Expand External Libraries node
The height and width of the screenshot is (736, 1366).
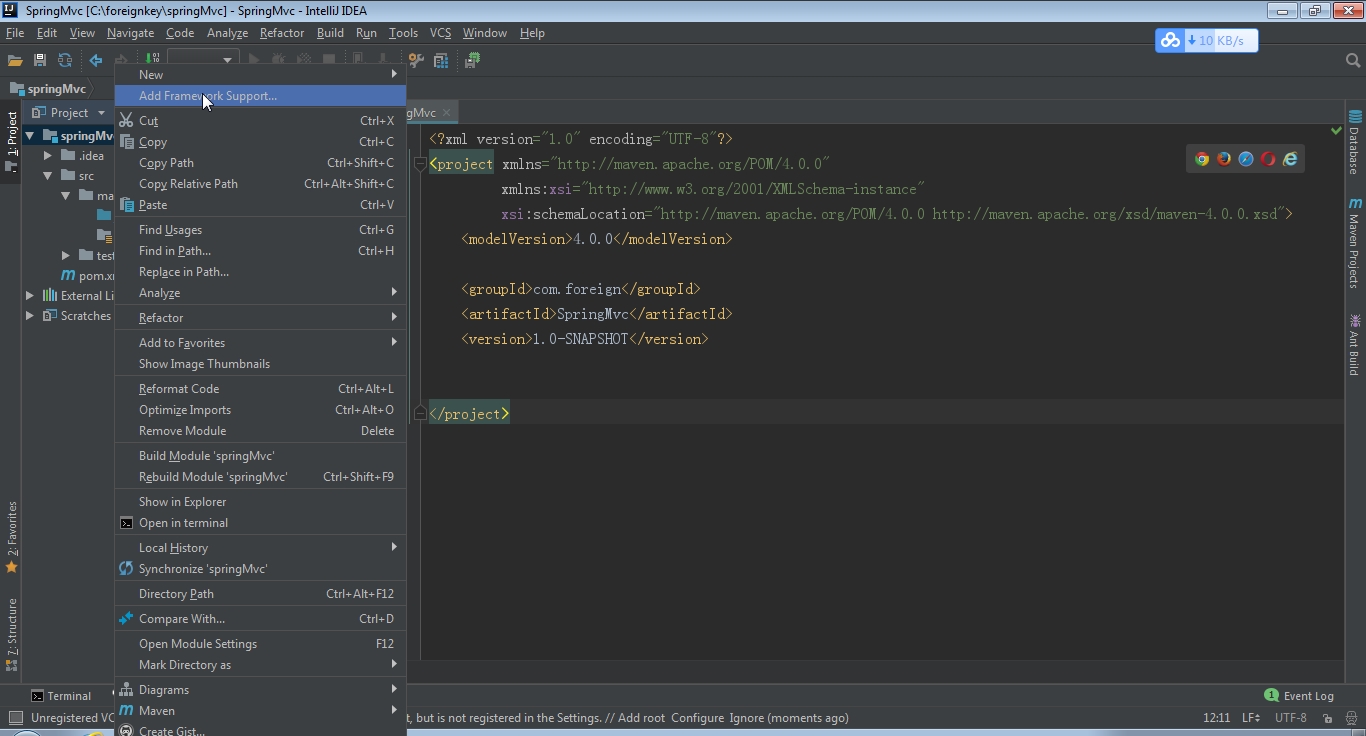30,296
